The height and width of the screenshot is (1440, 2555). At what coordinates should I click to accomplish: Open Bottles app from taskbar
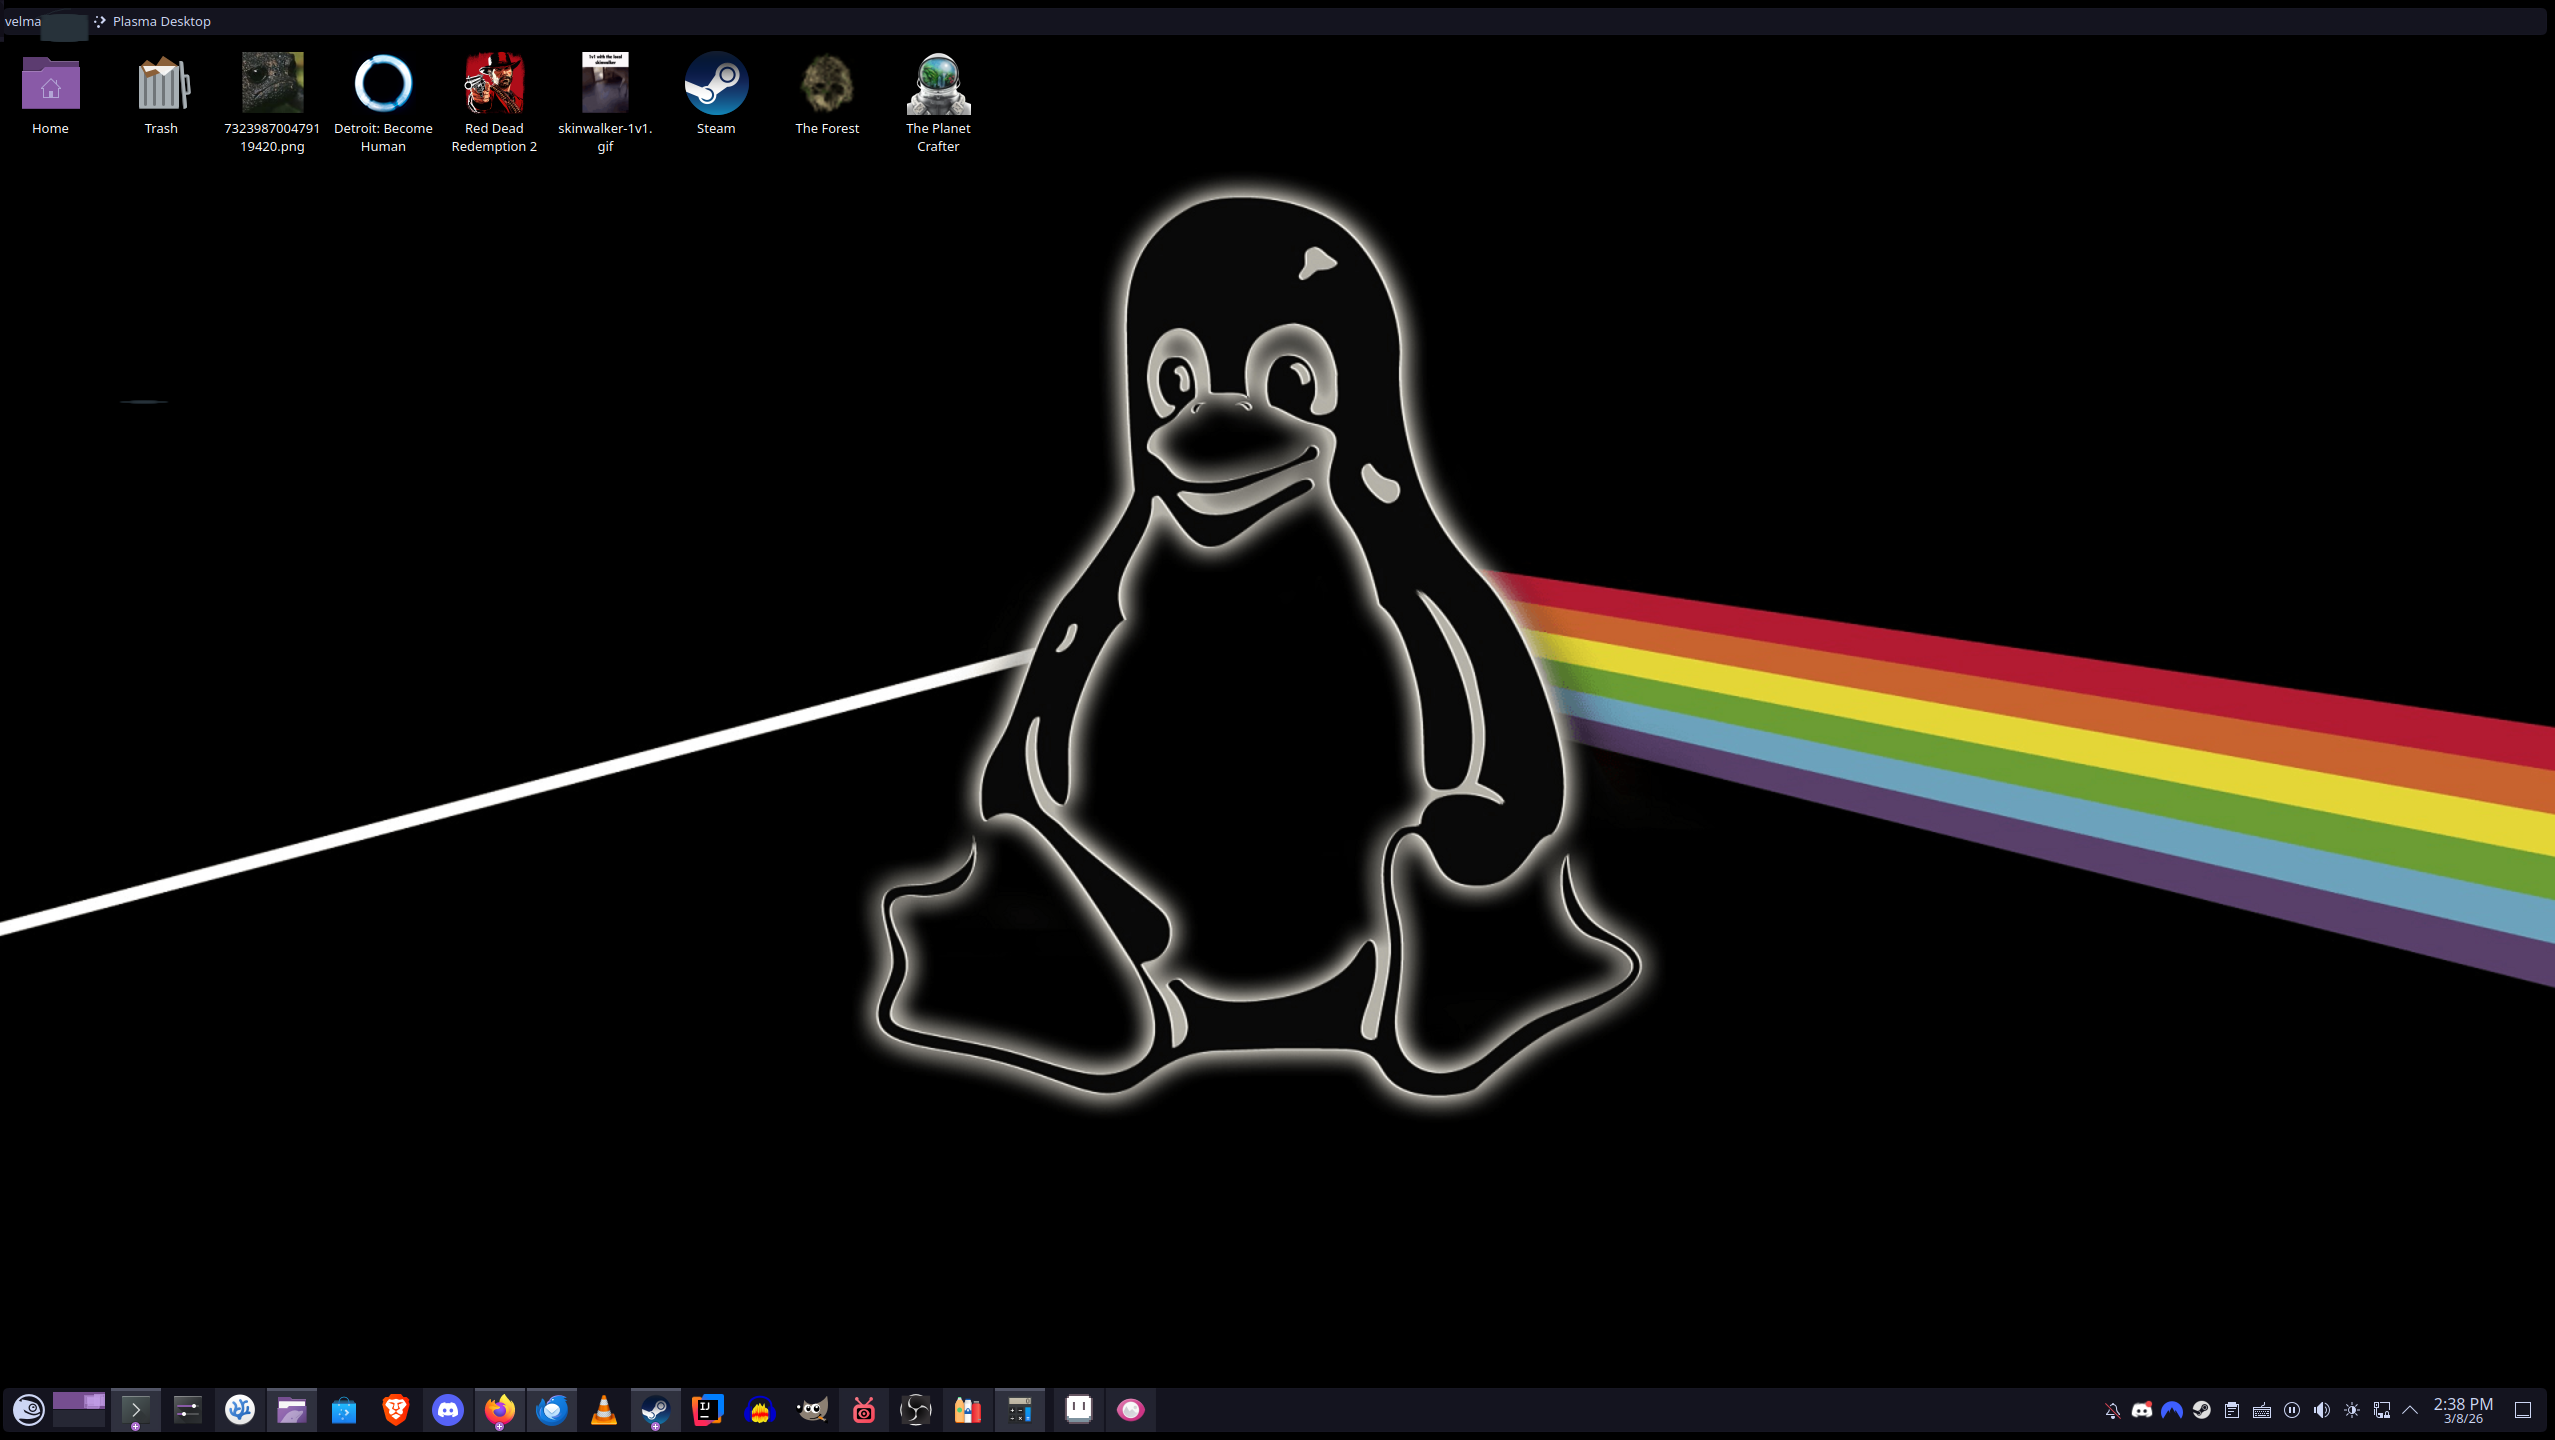click(968, 1410)
